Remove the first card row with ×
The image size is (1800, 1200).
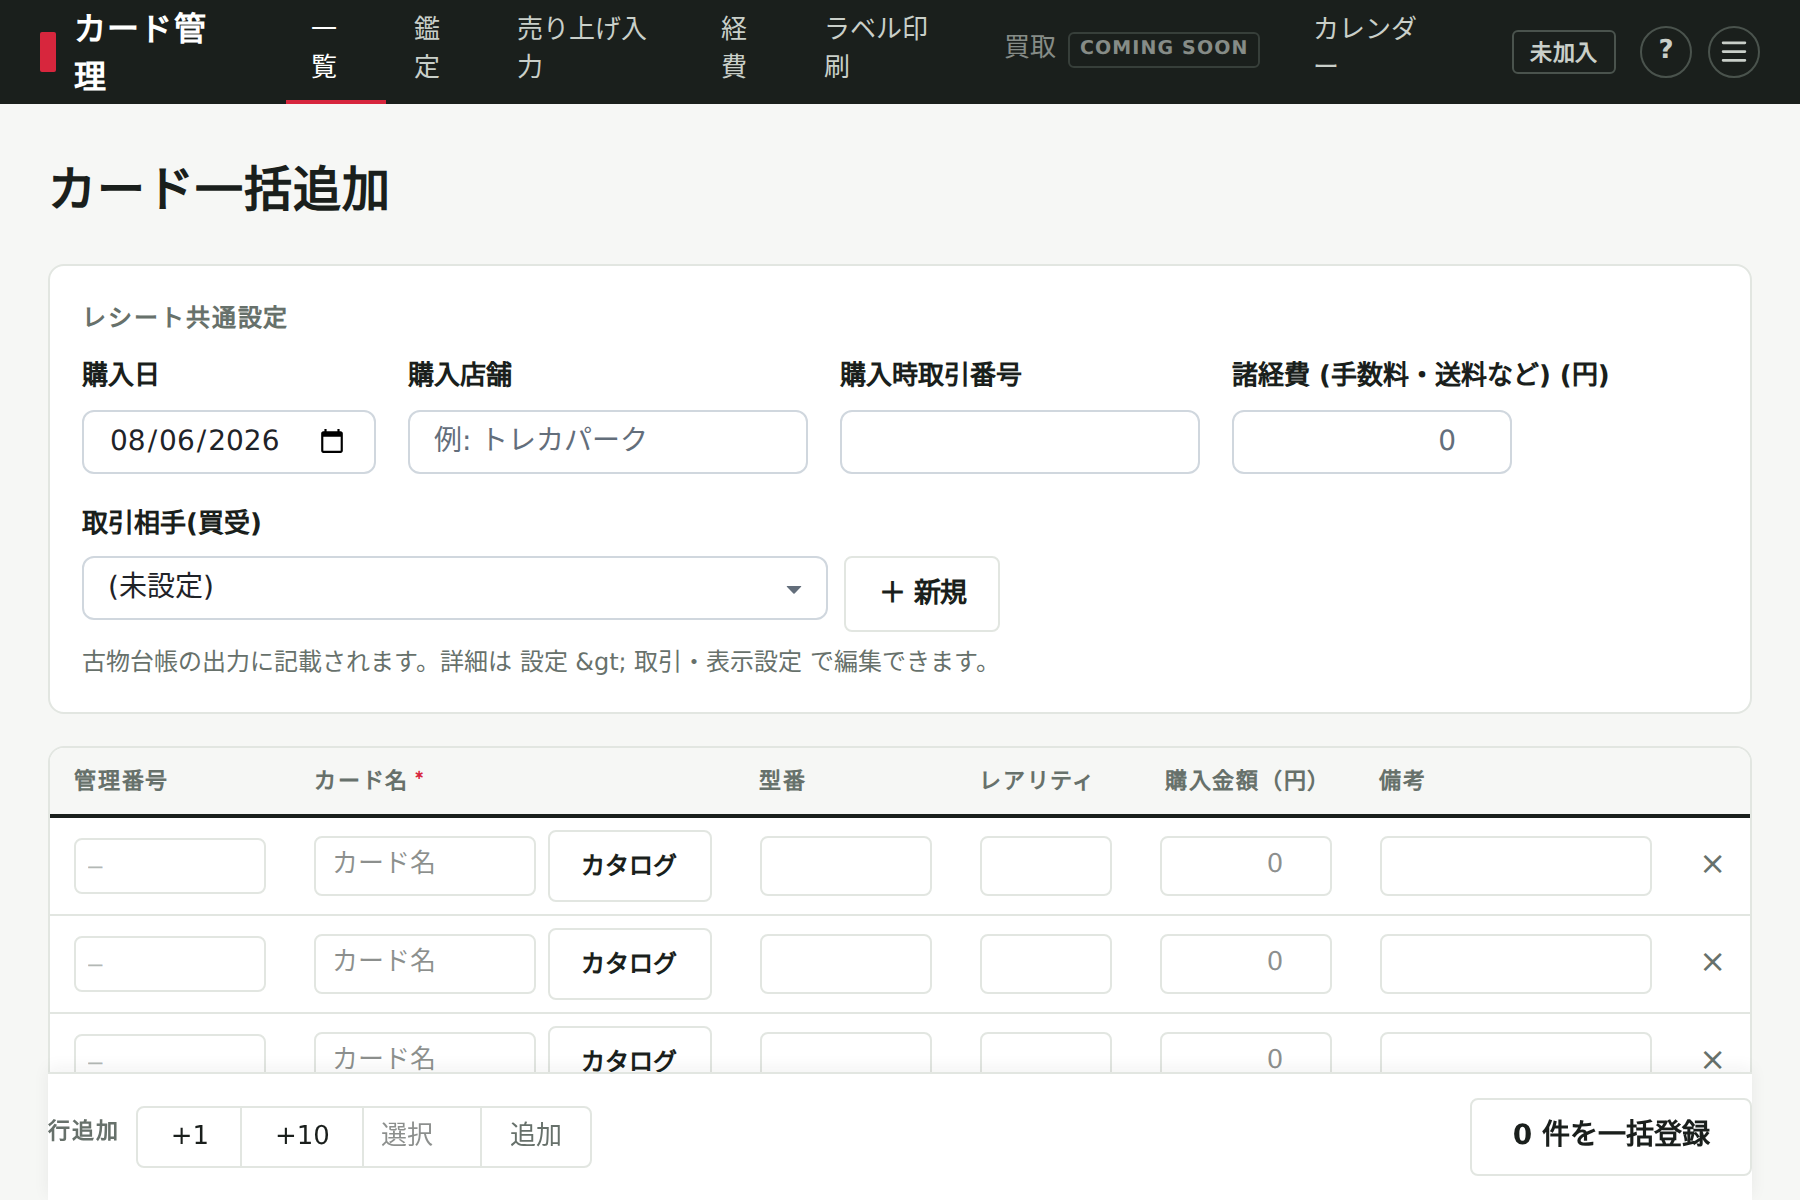tap(1712, 864)
